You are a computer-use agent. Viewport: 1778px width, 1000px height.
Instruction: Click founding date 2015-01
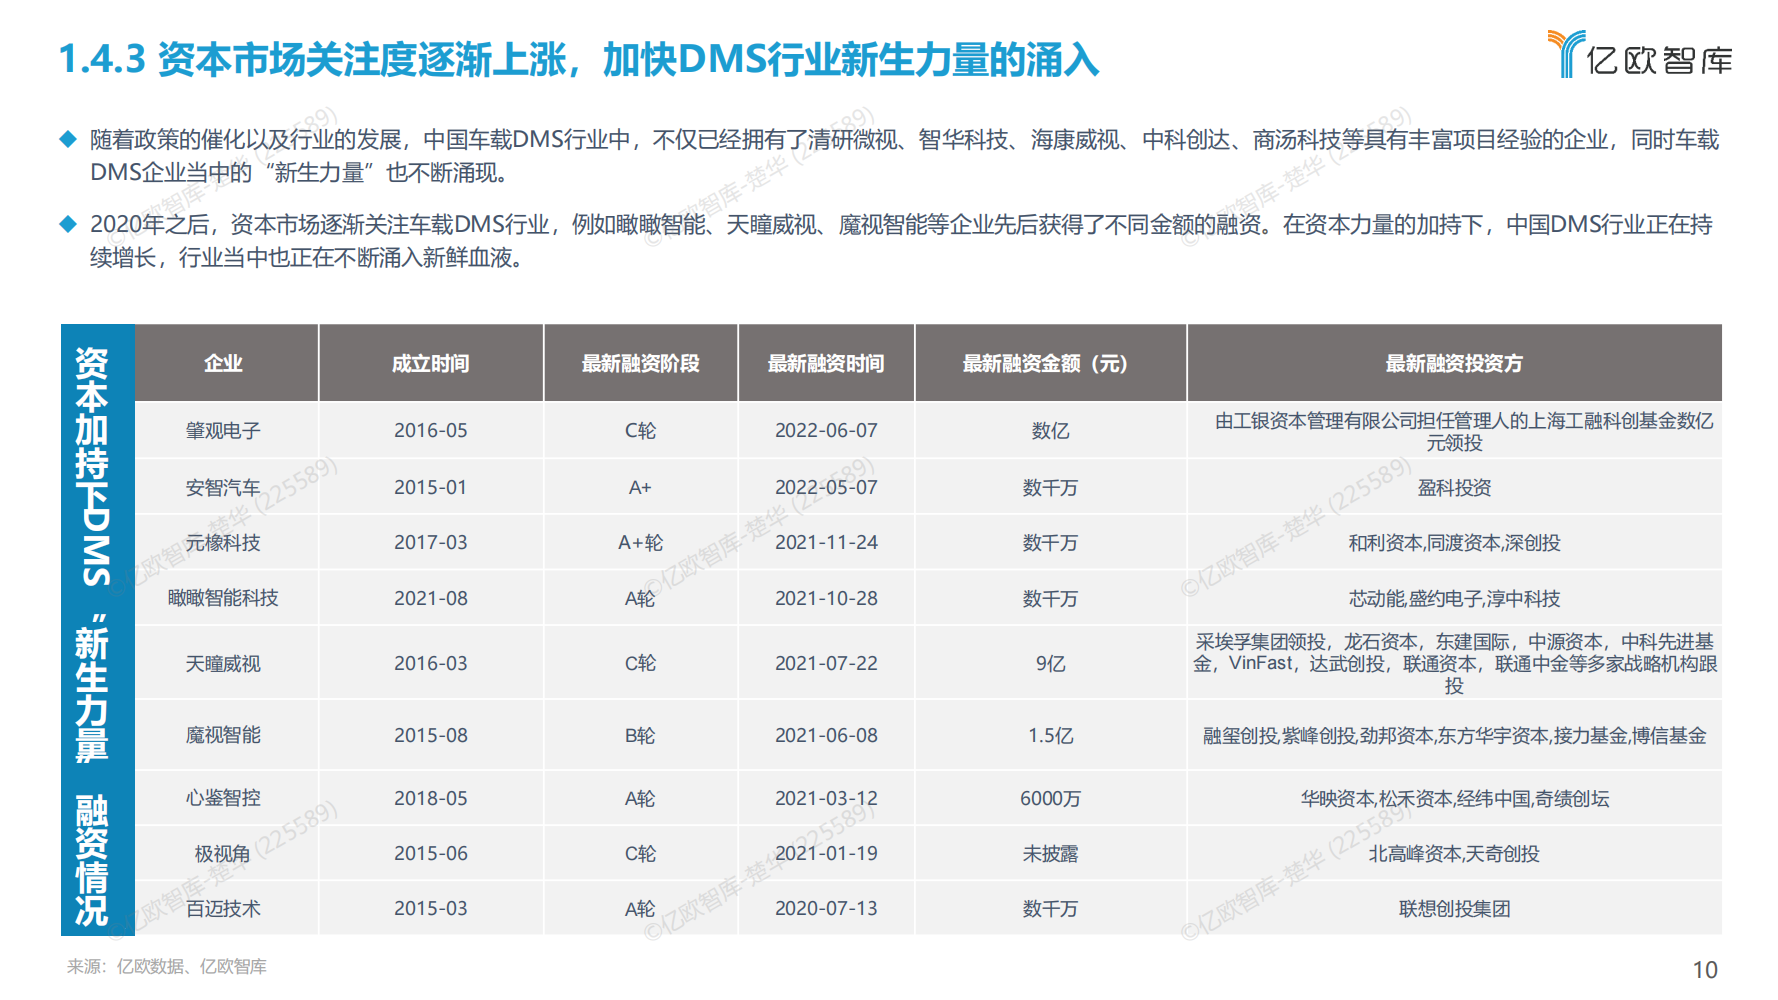(430, 487)
